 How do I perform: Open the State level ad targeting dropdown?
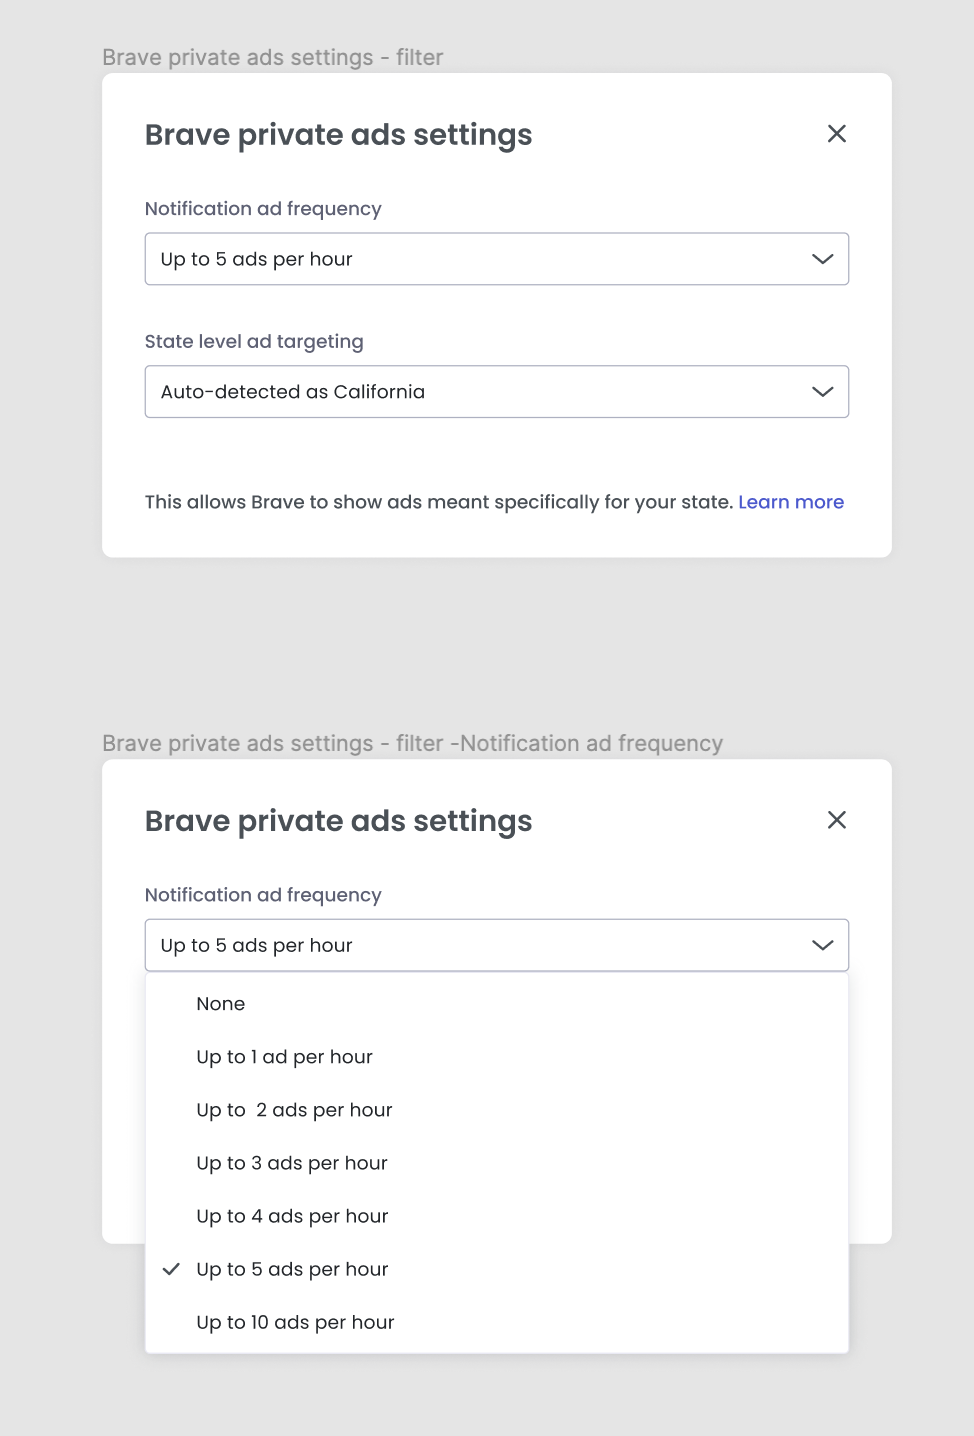[x=497, y=391]
